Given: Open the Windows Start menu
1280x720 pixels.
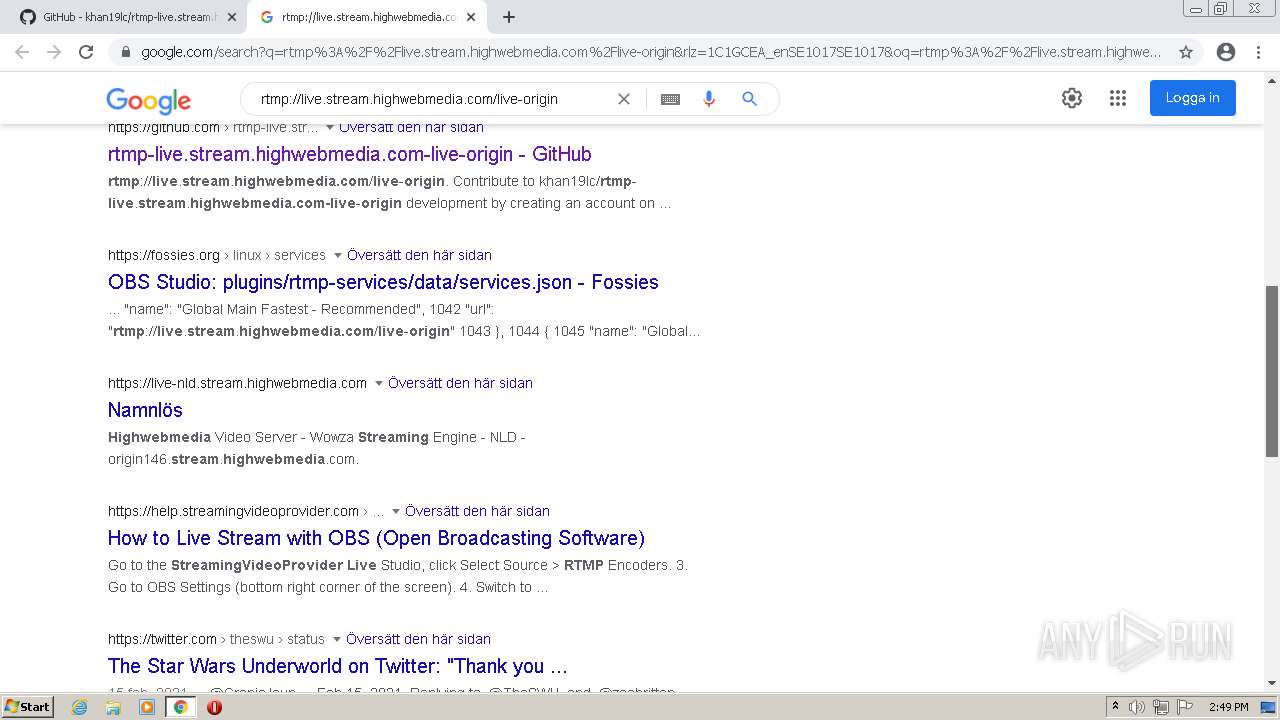Looking at the screenshot, I should [x=28, y=707].
